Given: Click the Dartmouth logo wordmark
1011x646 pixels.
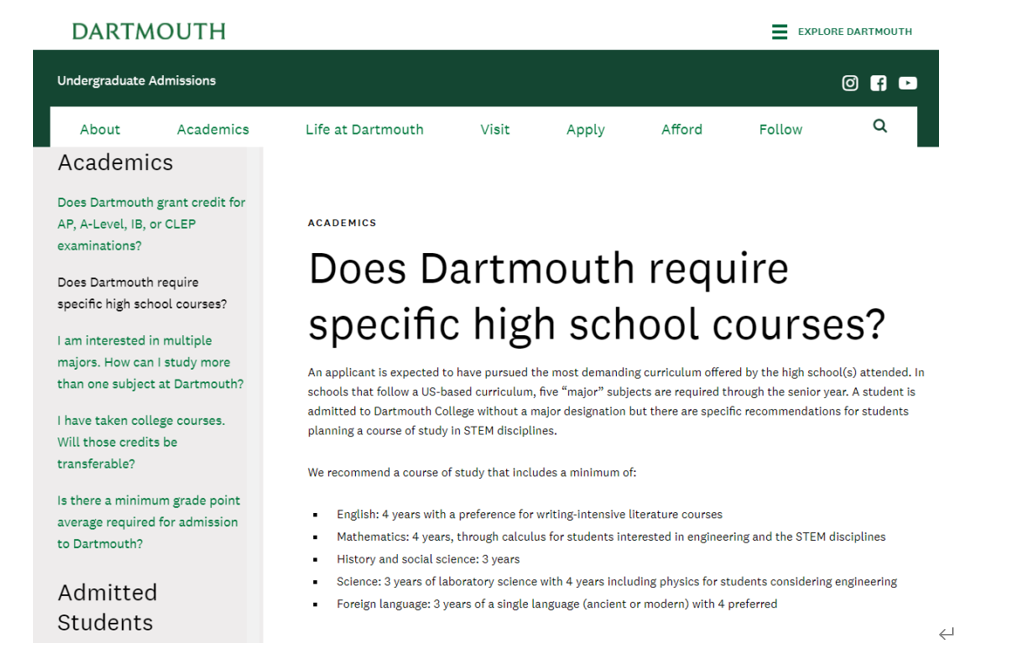Looking at the screenshot, I should pos(149,31).
